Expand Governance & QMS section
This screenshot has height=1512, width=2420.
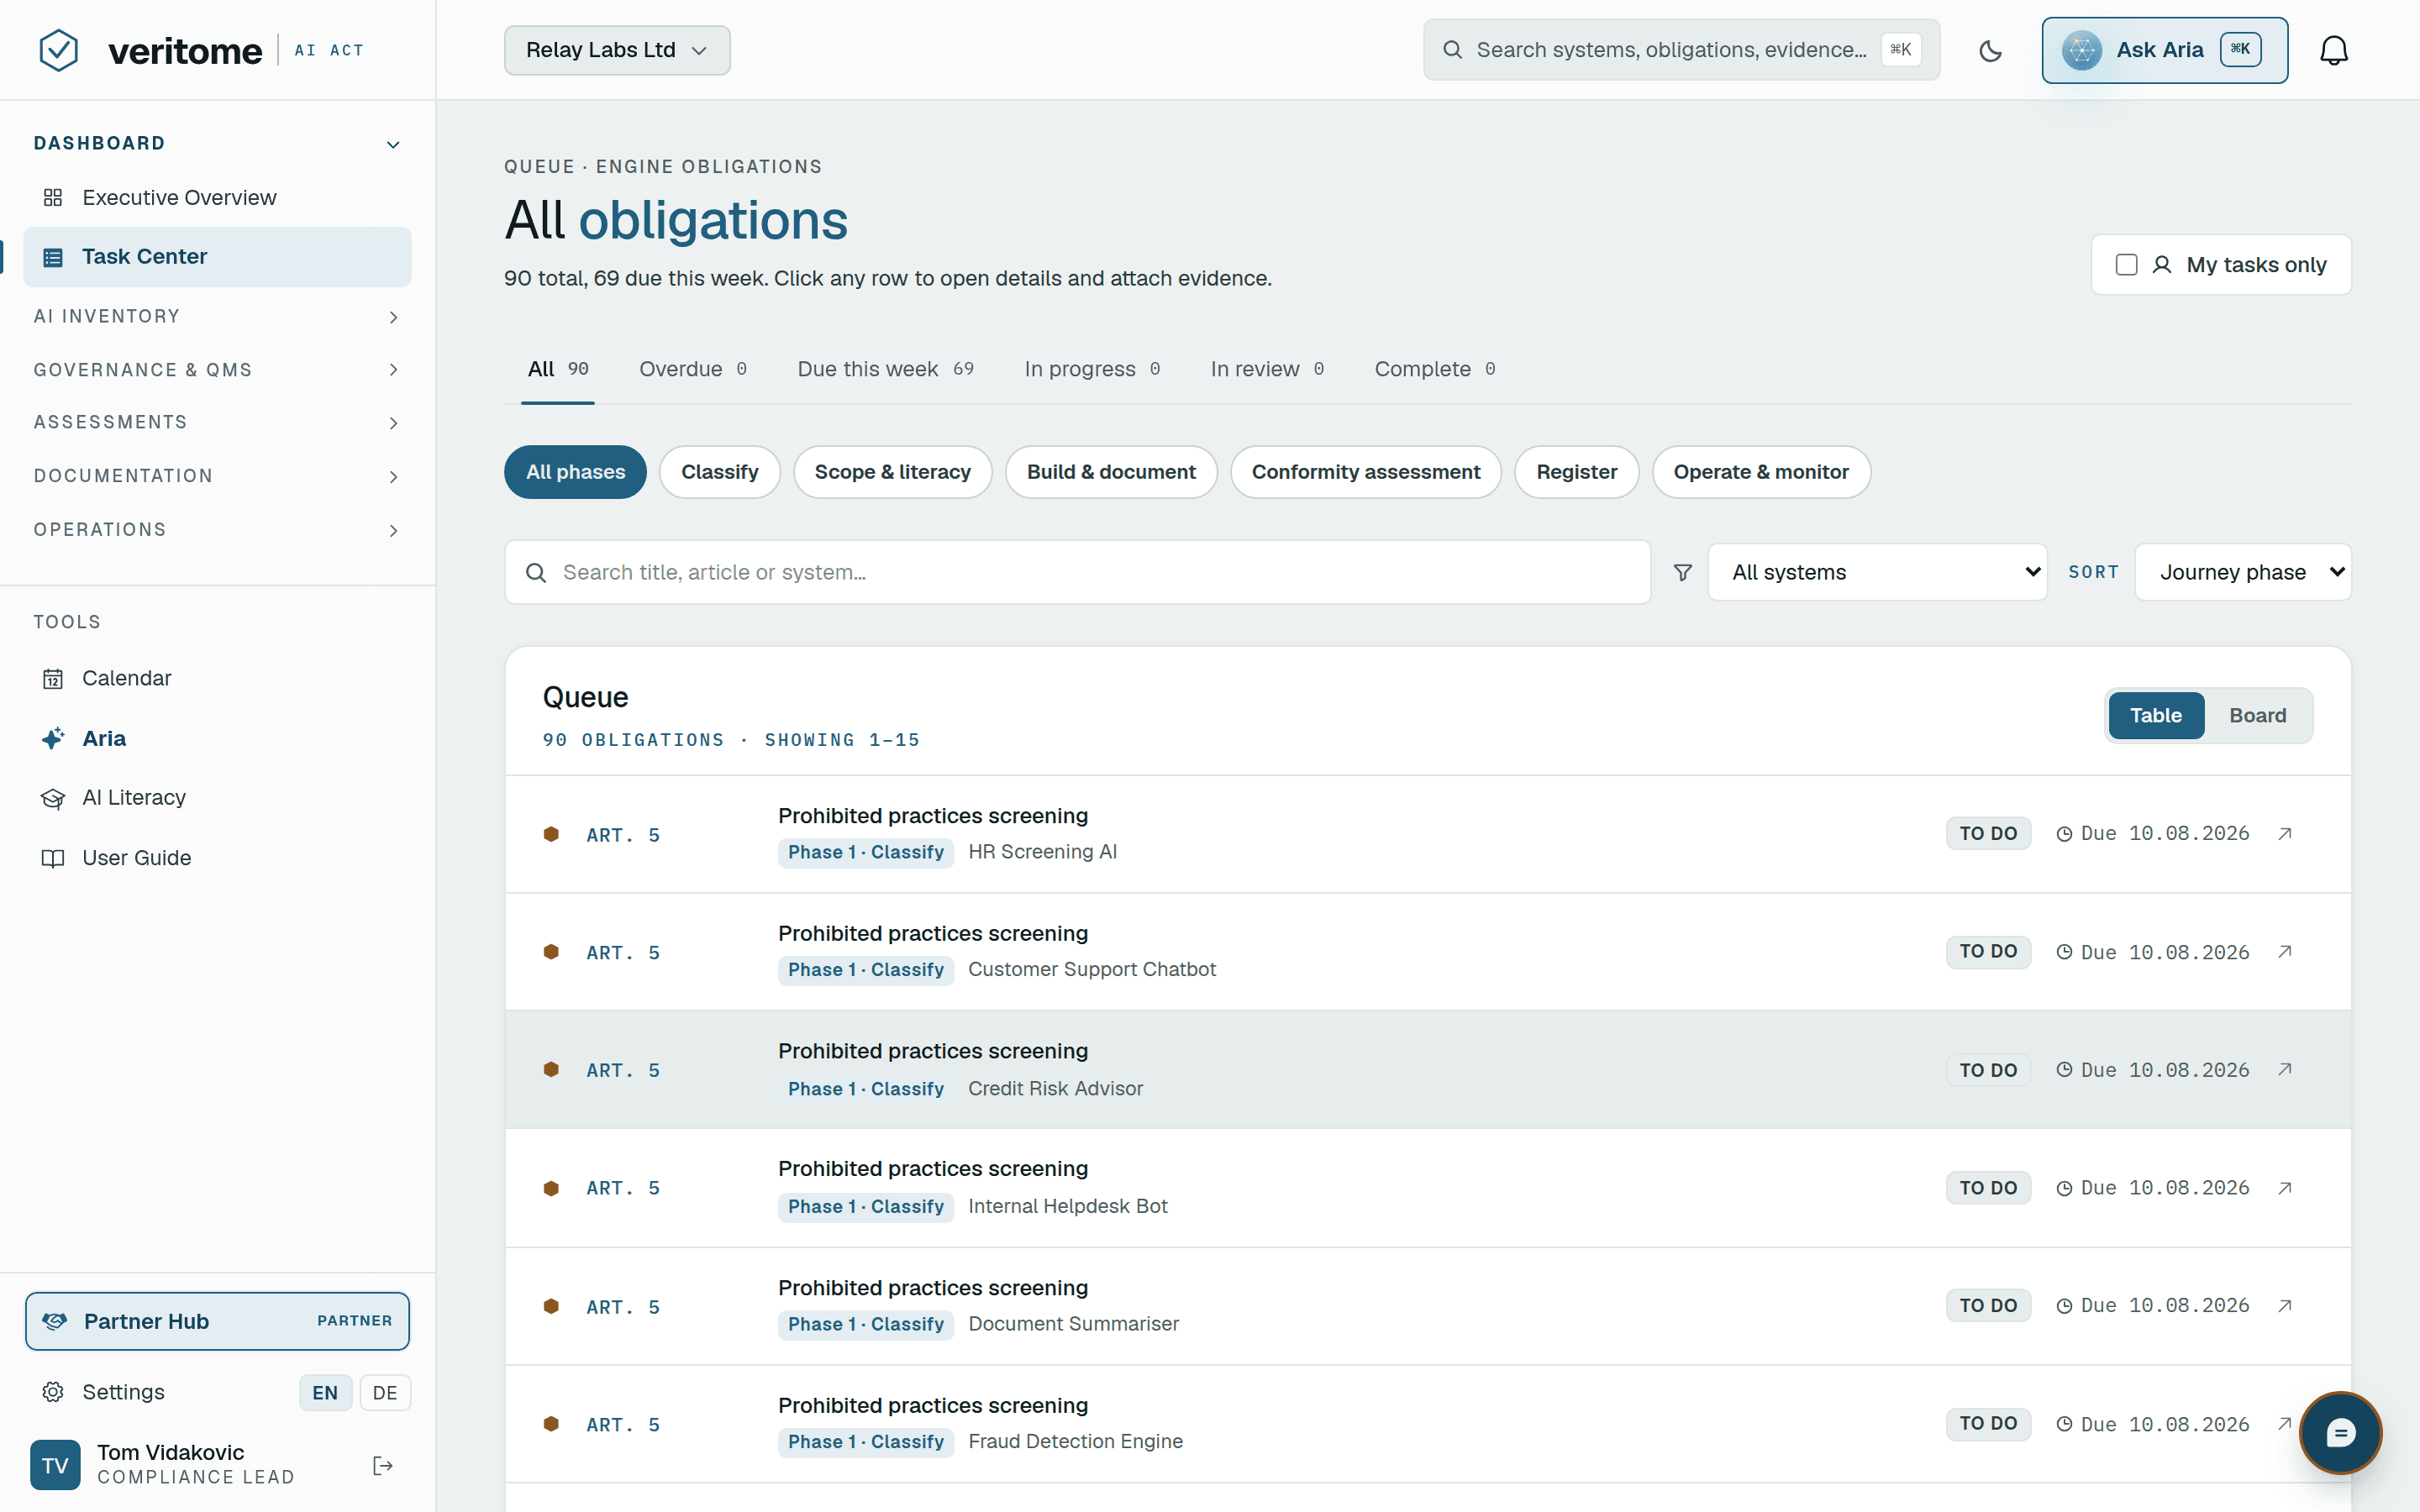point(217,370)
